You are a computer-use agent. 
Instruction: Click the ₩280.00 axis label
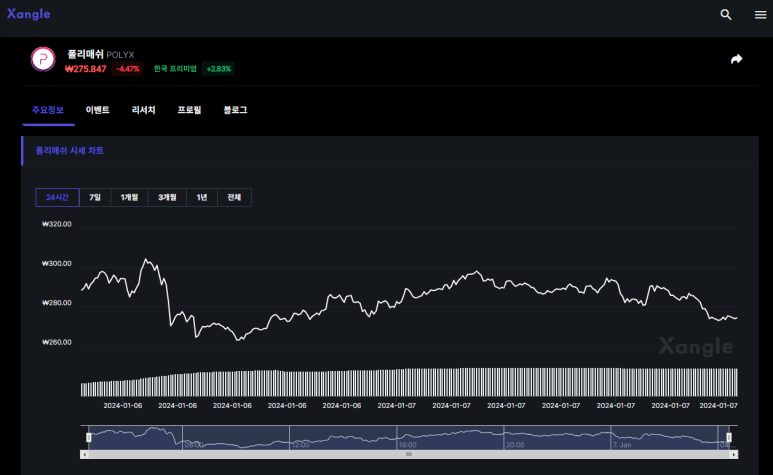tap(57, 303)
